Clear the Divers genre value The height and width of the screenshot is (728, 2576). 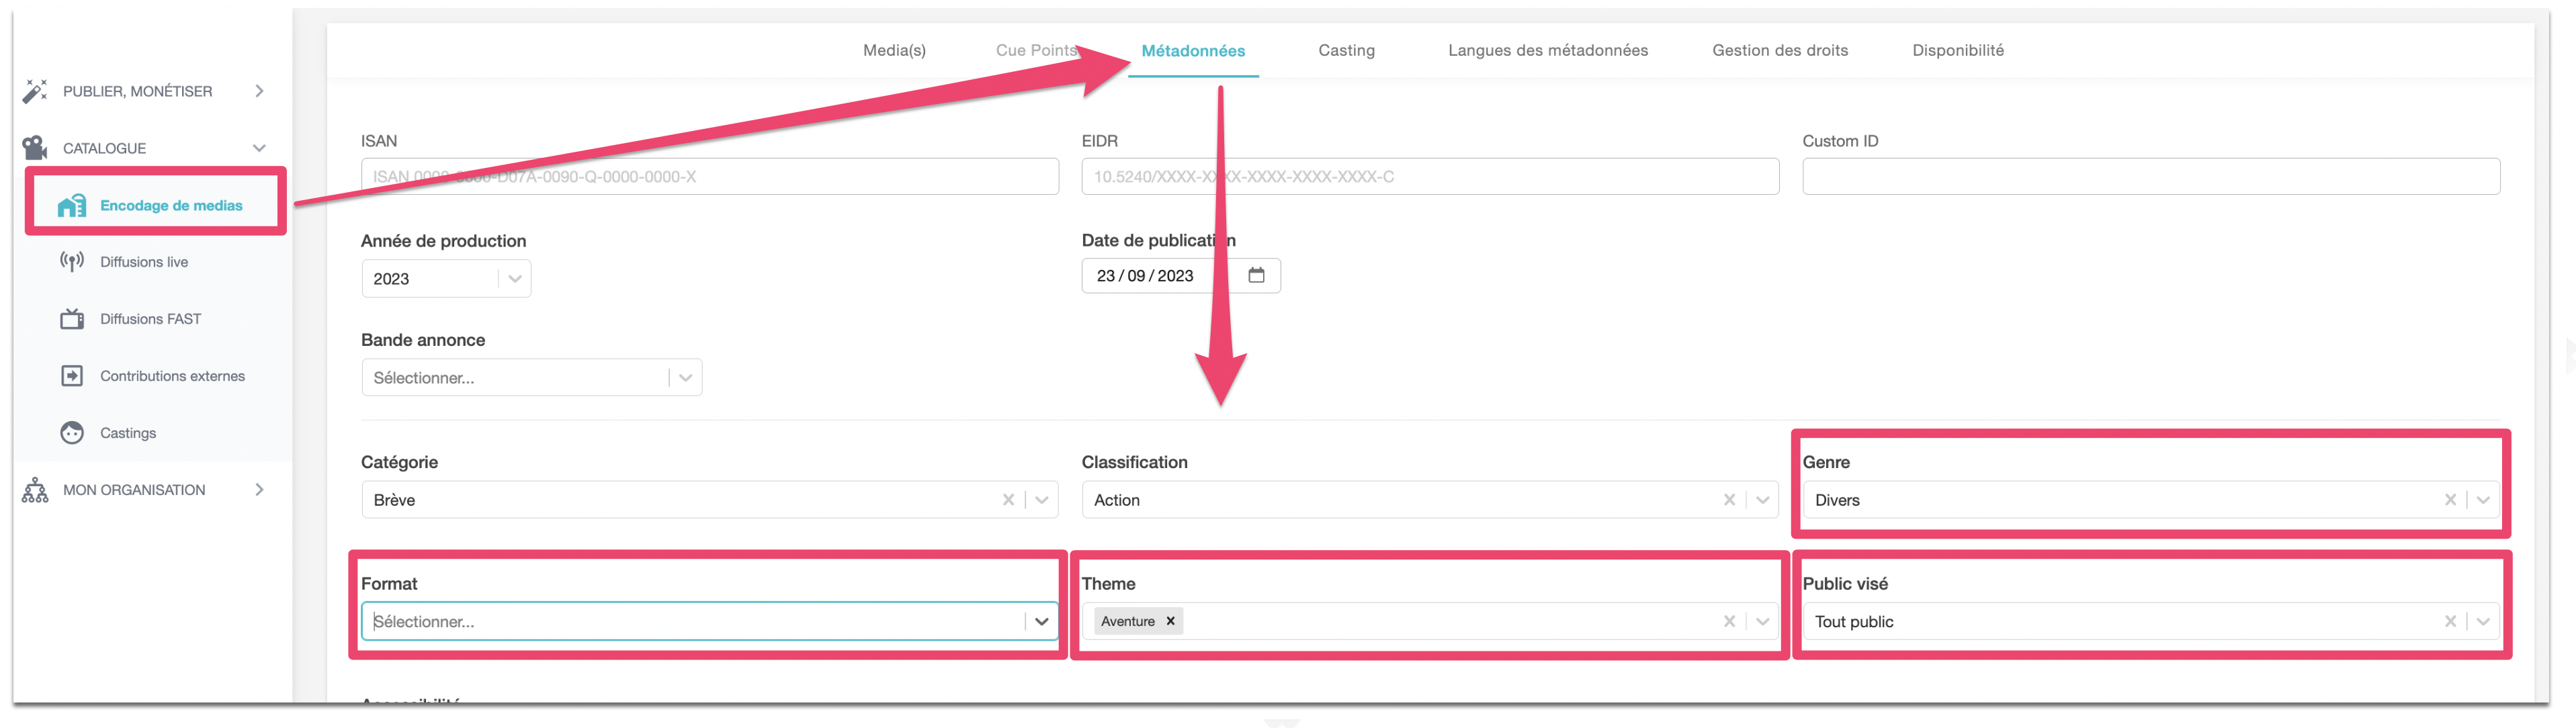(x=2450, y=500)
